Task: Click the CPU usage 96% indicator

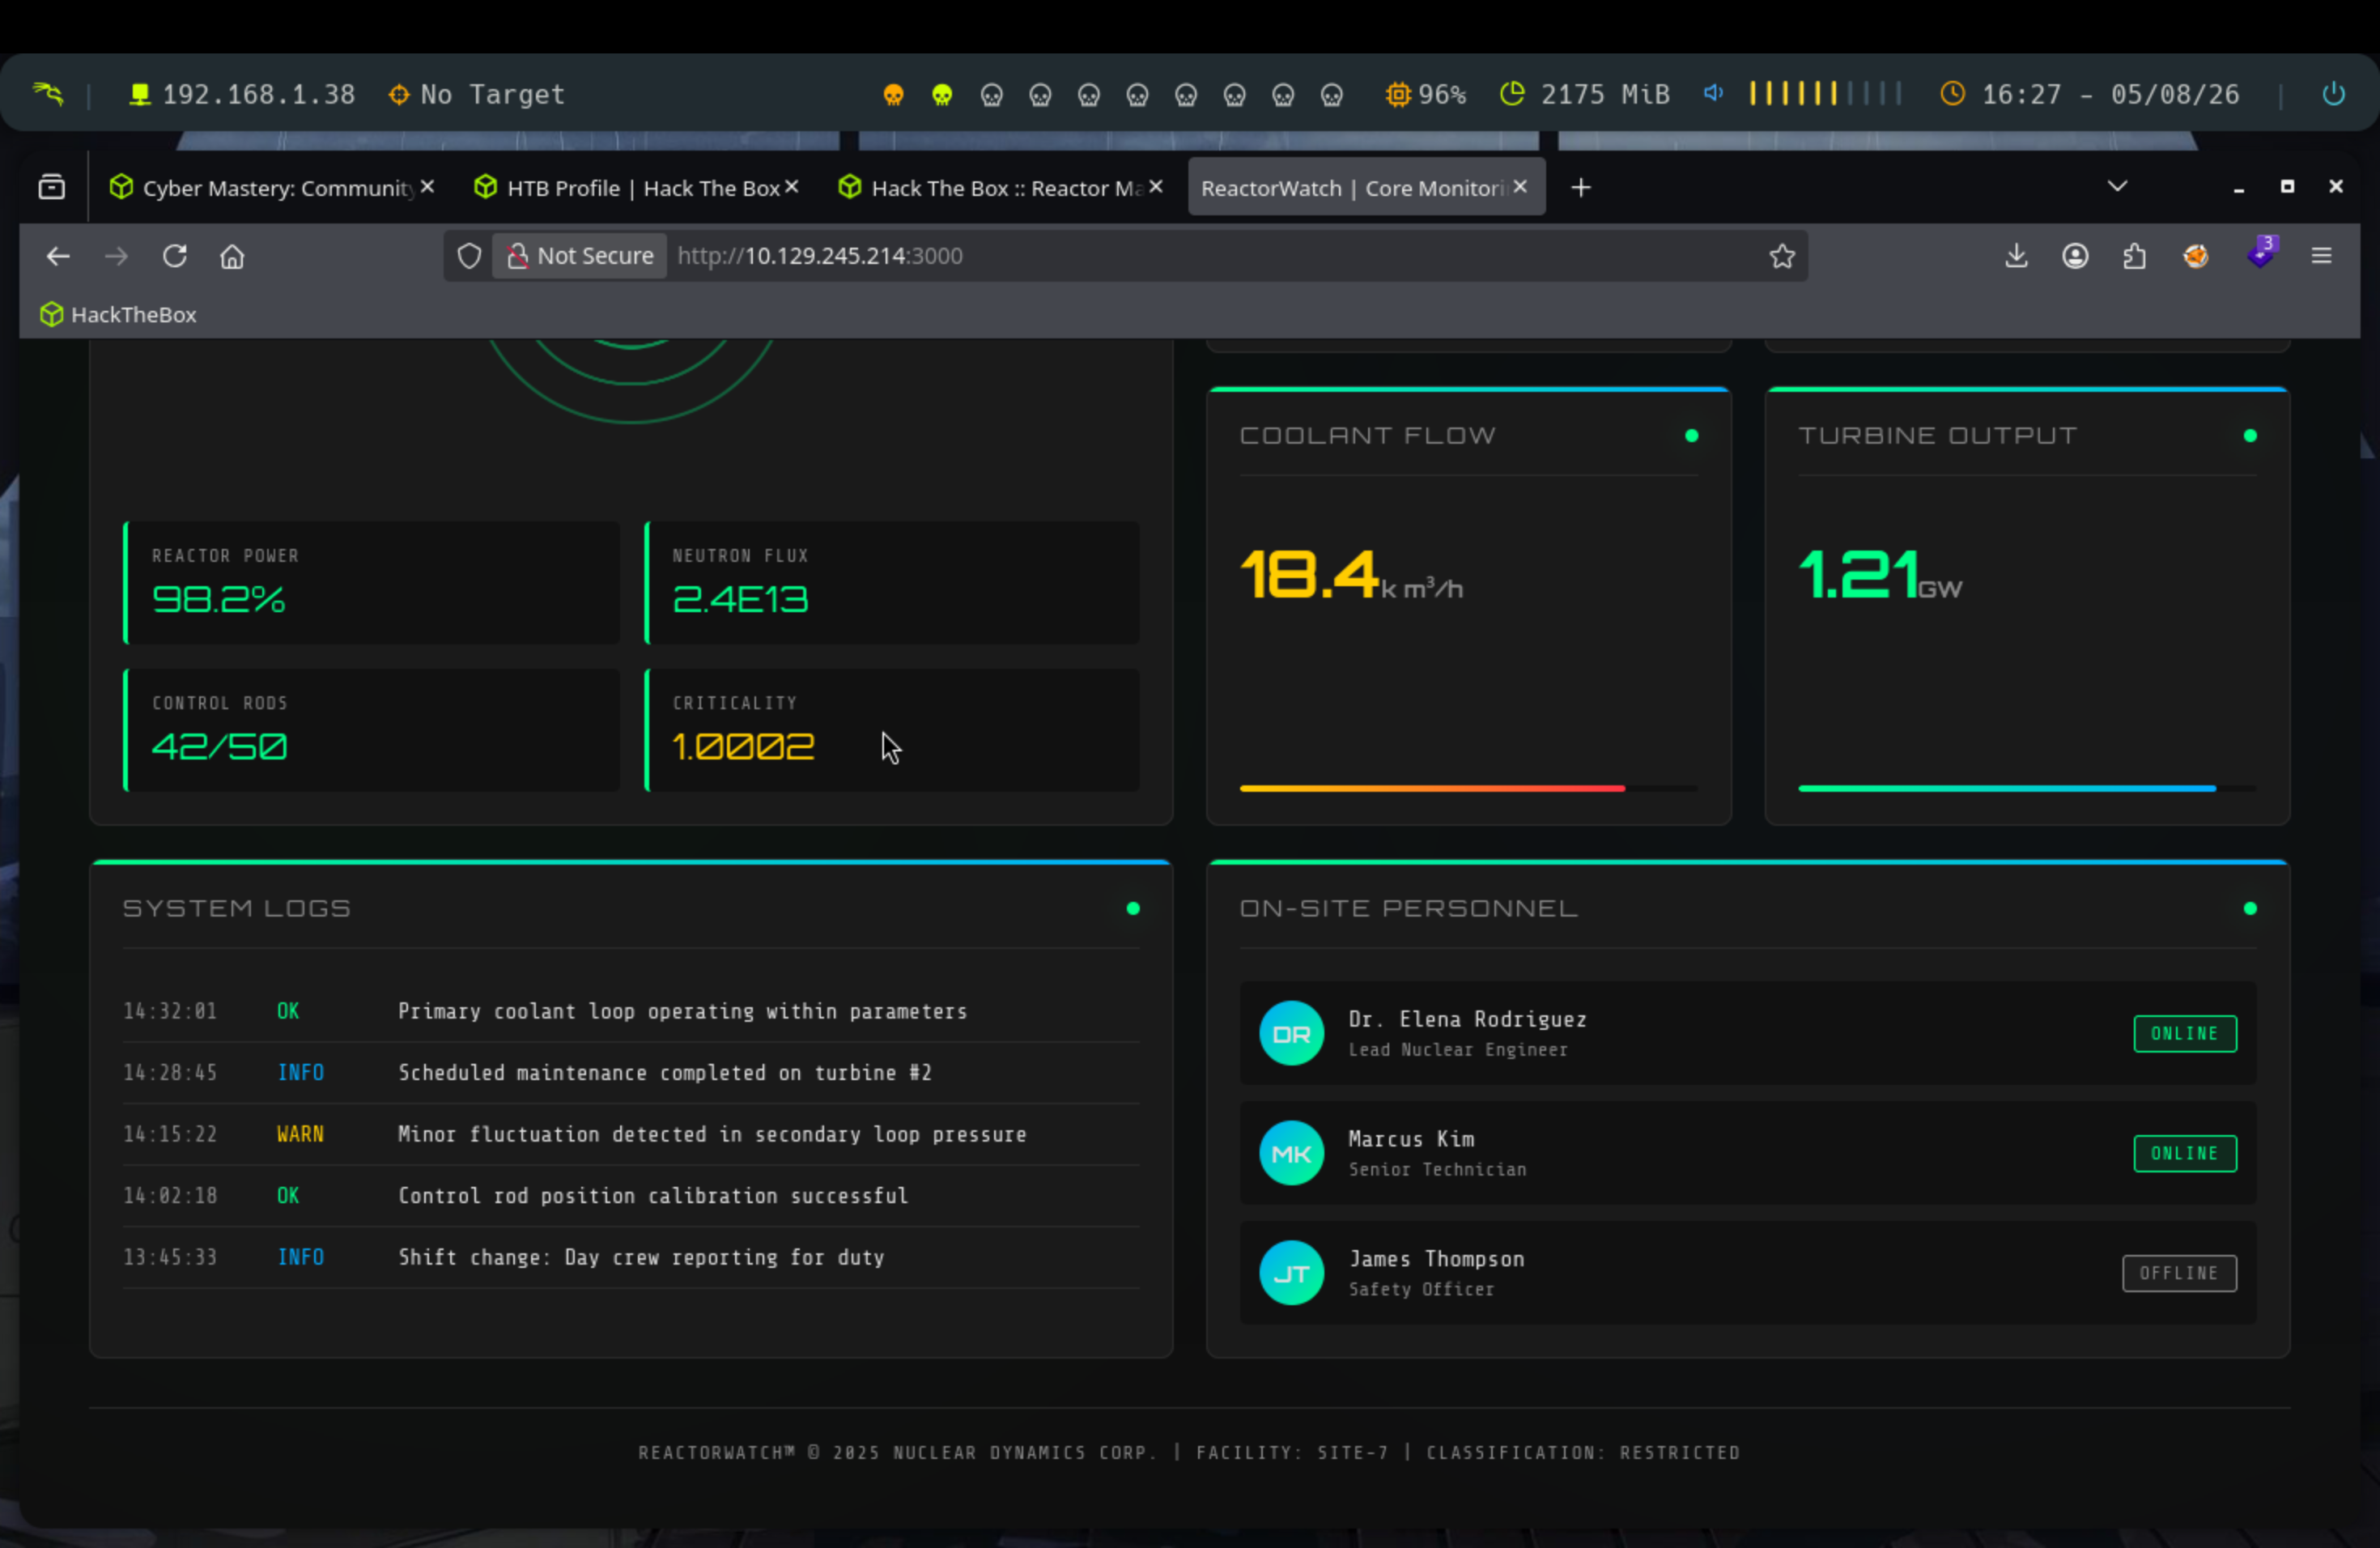Action: point(1426,95)
